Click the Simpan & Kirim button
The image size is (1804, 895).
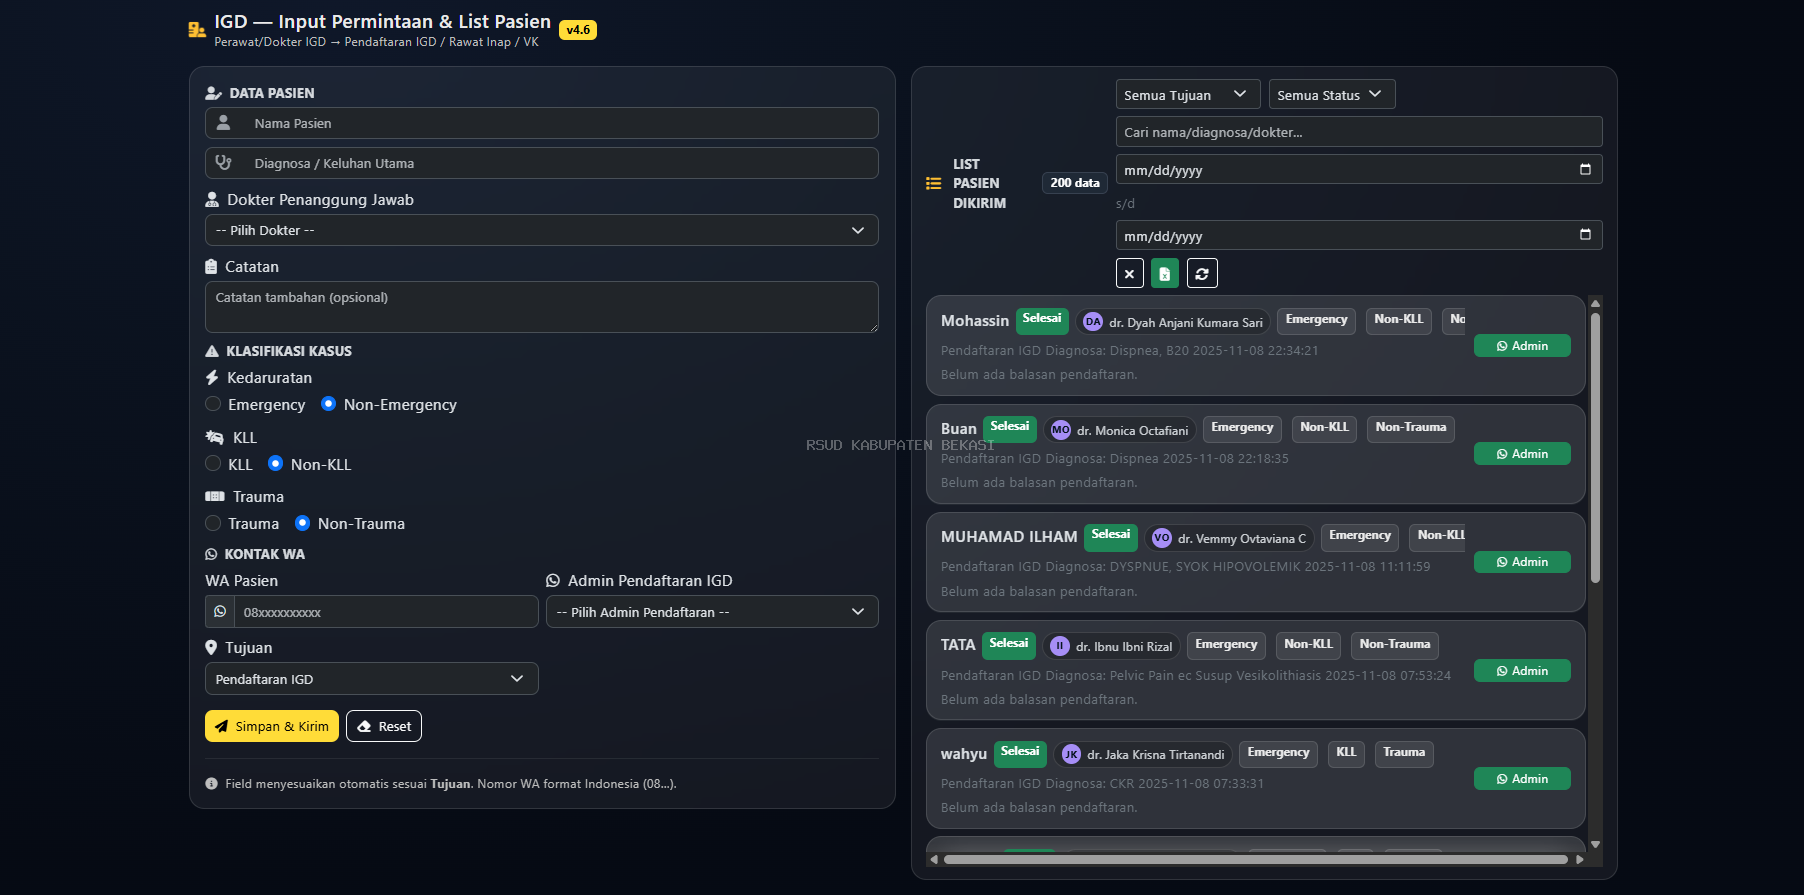(272, 726)
